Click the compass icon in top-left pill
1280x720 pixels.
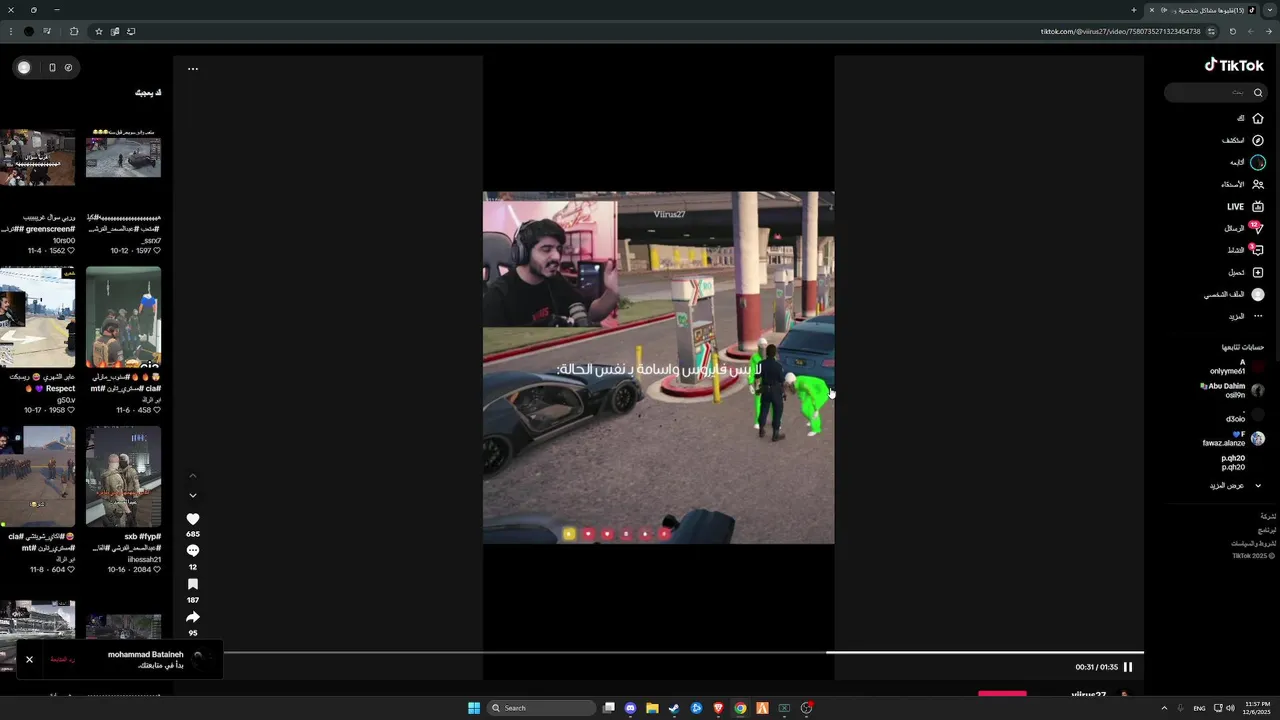pos(68,67)
